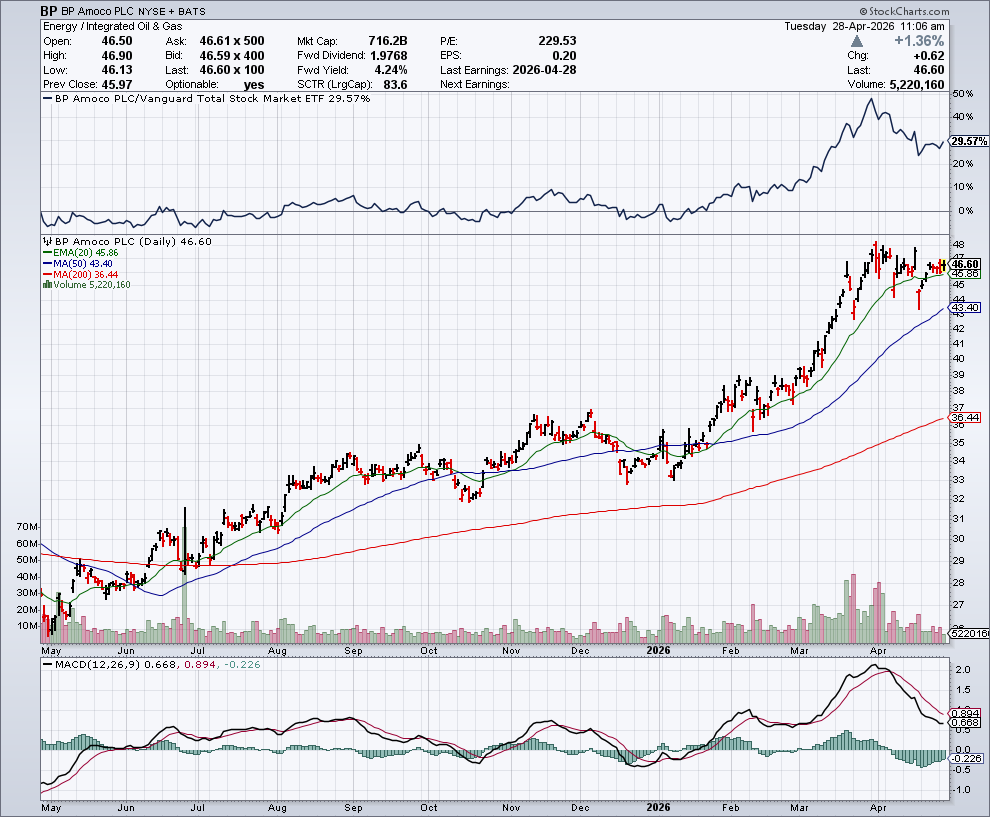Click the gray up-arrow change indicator
This screenshot has width=990, height=817.
(x=858, y=42)
